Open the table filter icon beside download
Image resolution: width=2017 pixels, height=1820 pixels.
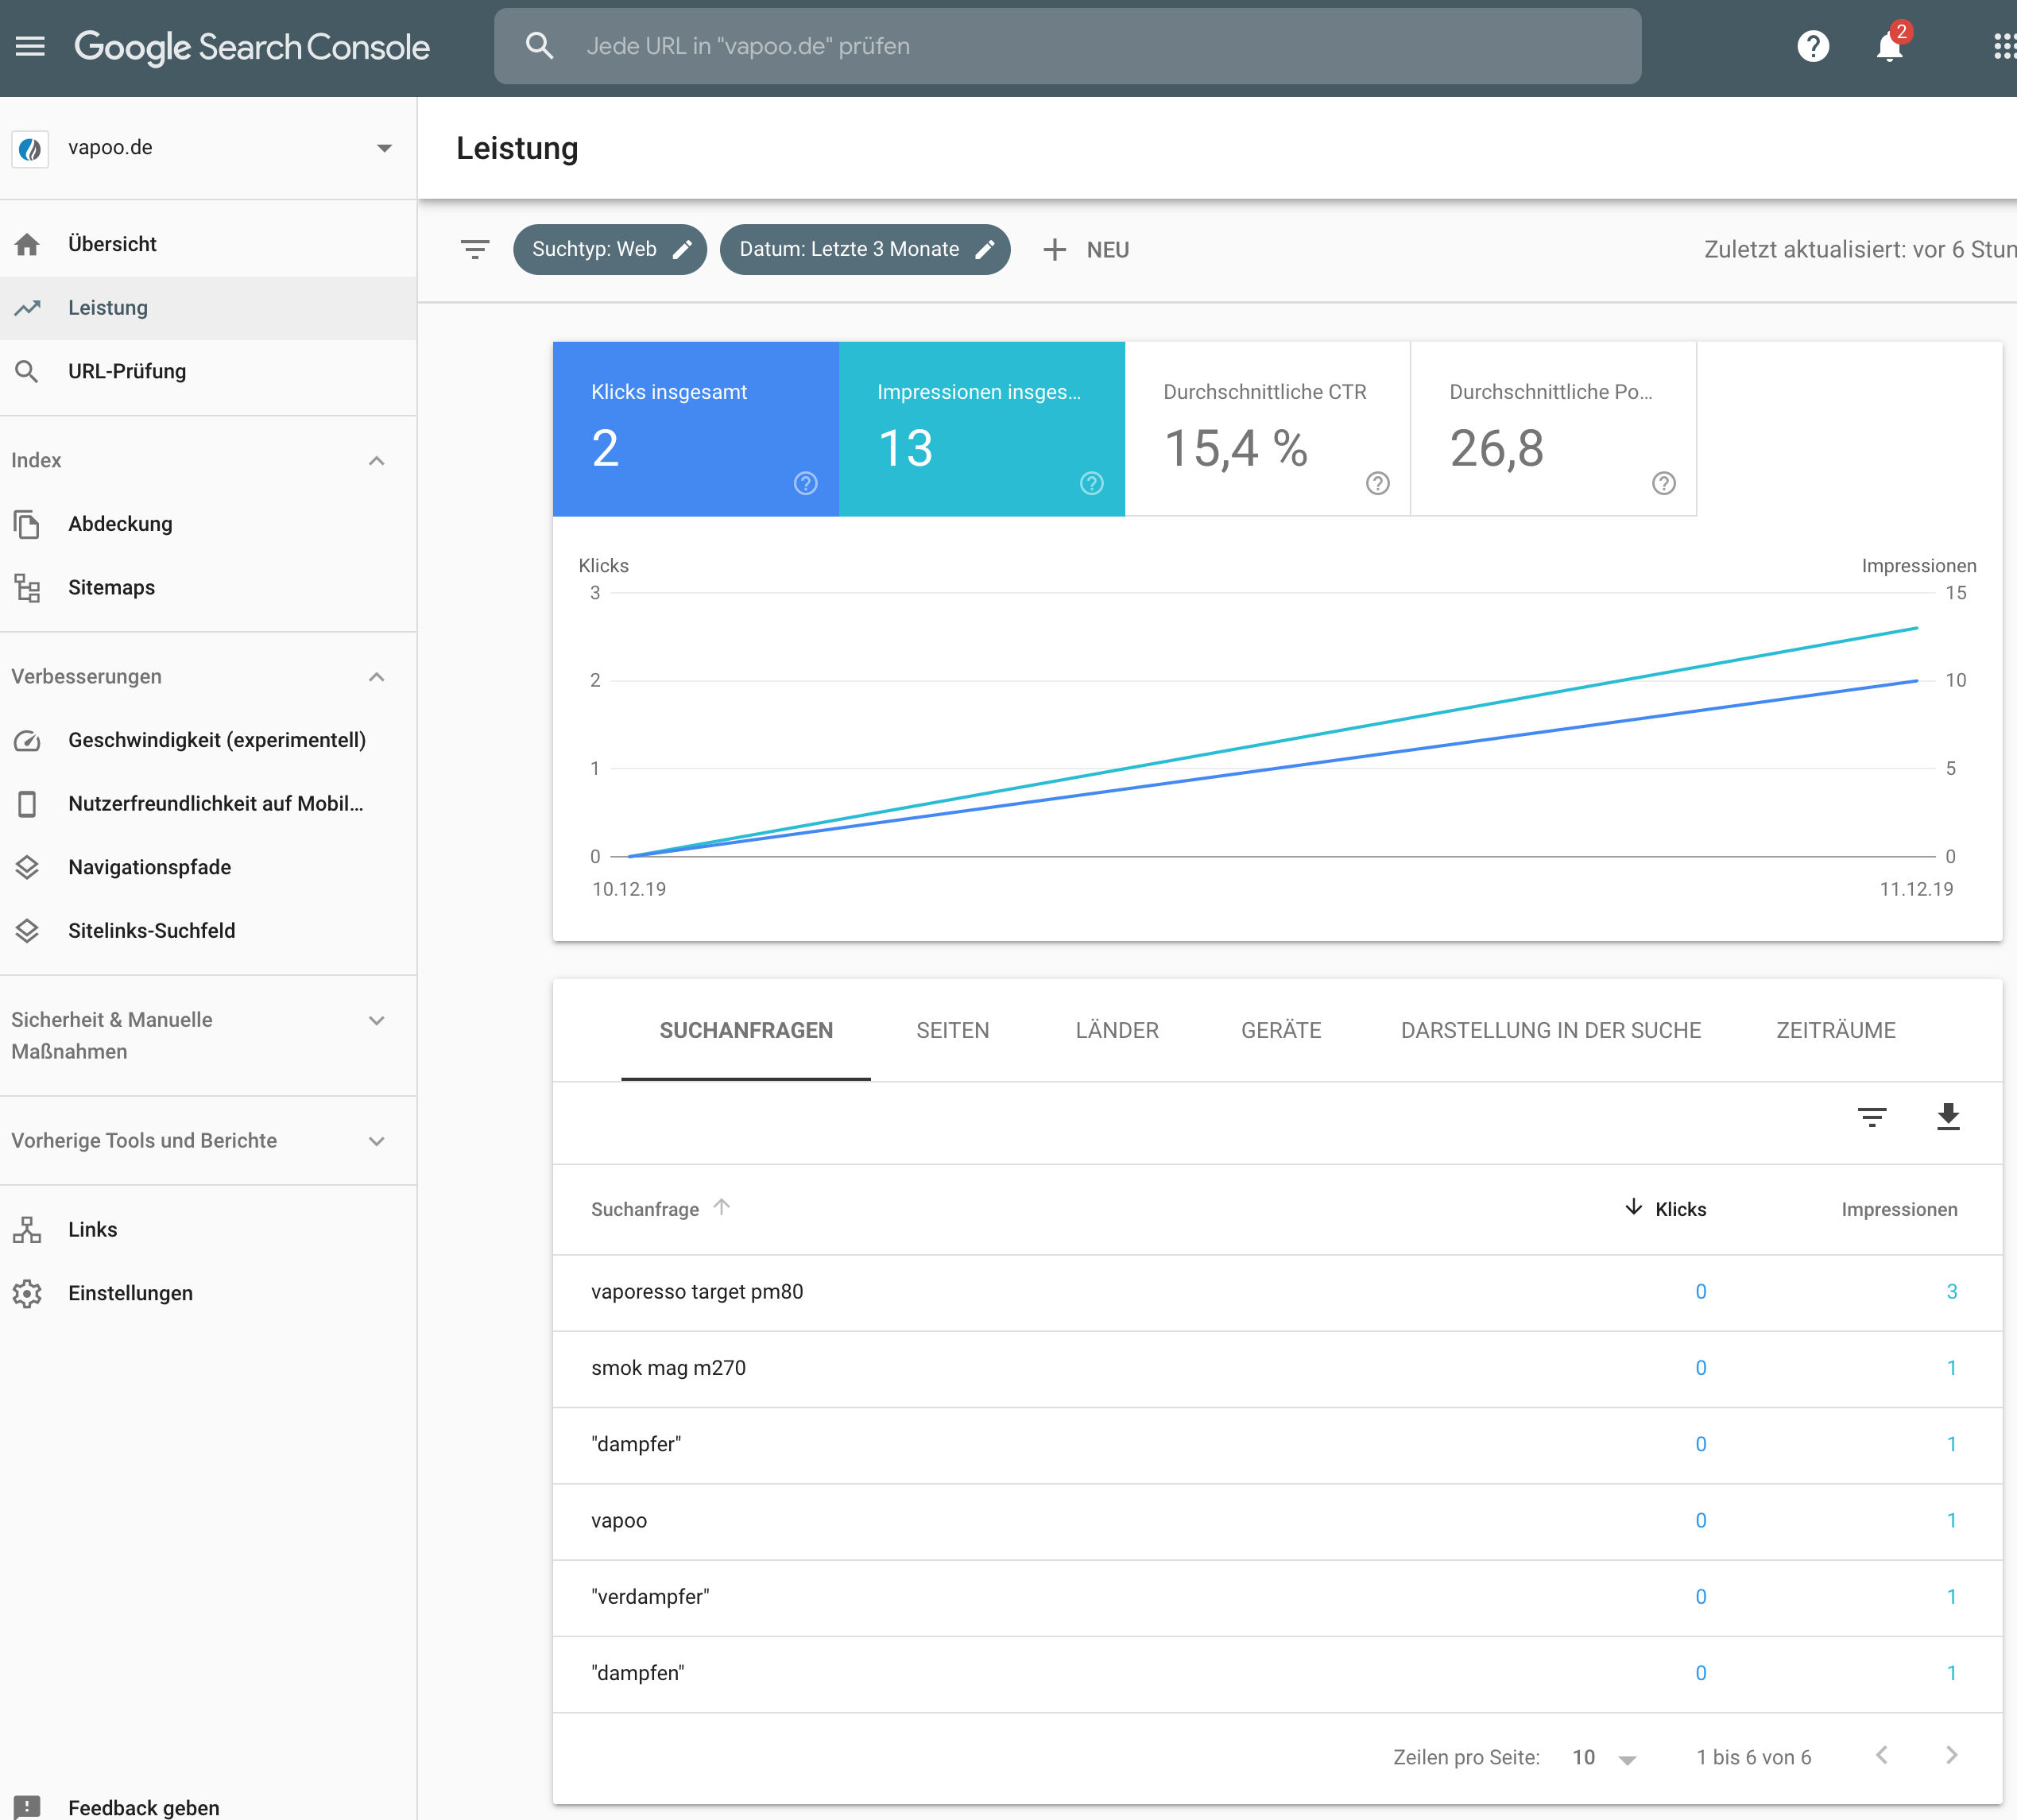[x=1871, y=1116]
